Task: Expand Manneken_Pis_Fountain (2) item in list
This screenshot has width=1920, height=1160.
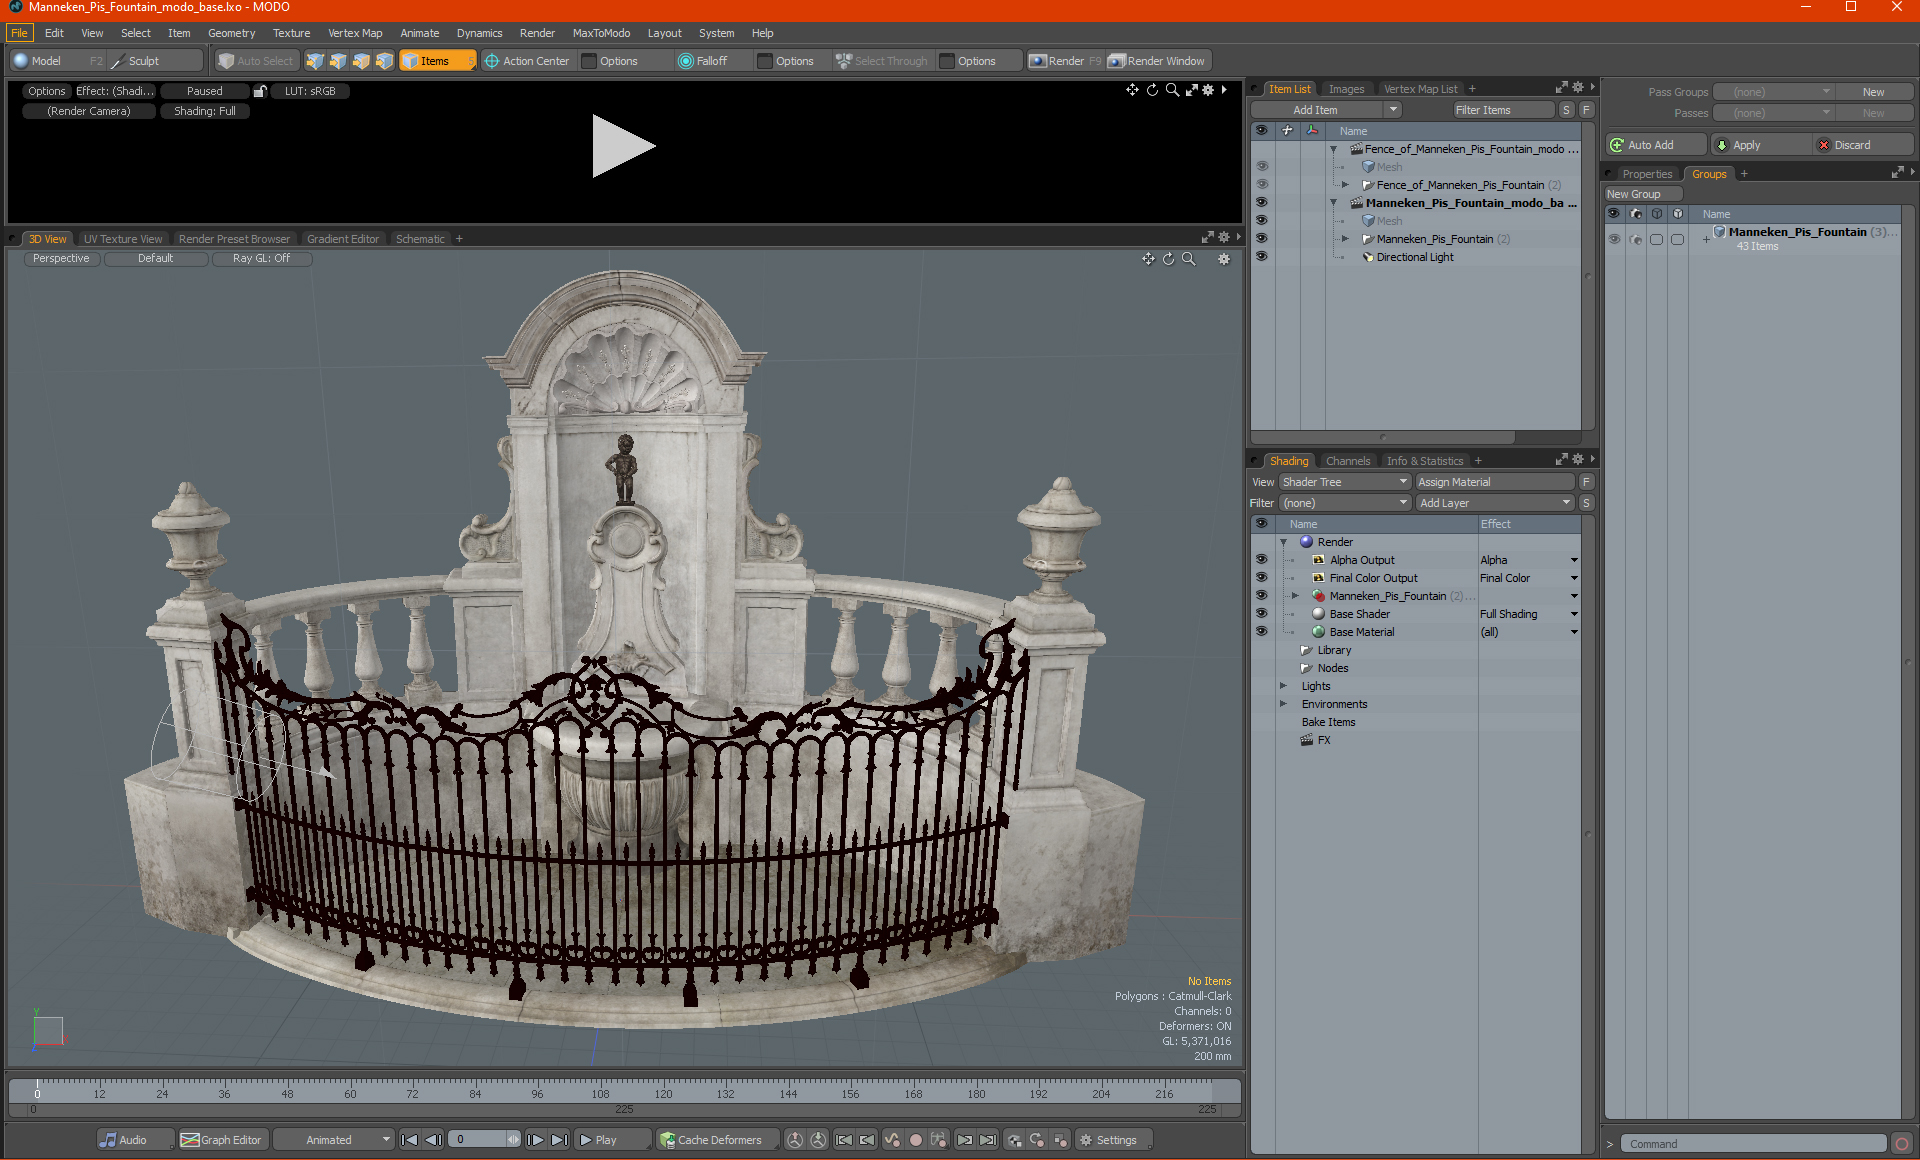Action: tap(1345, 239)
